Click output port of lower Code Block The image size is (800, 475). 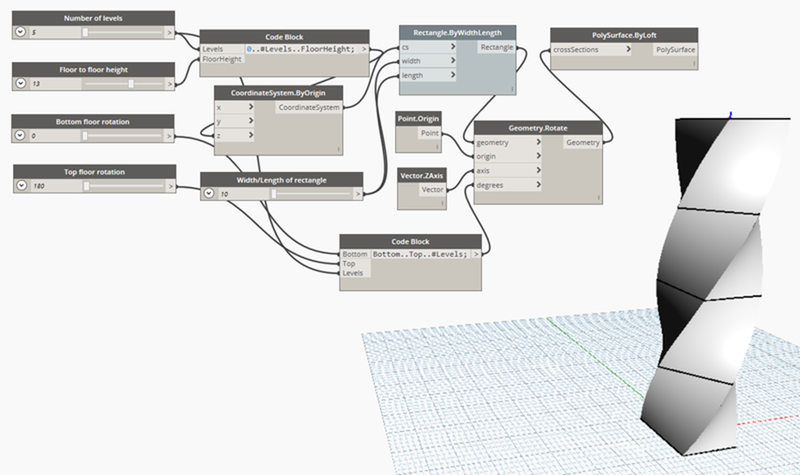pos(476,254)
